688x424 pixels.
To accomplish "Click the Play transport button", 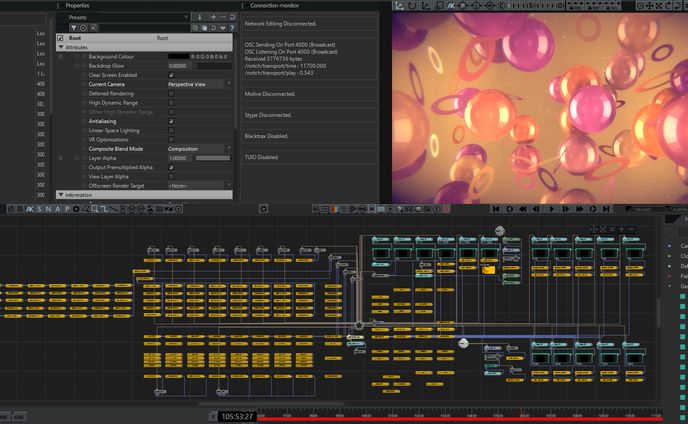I will 551,209.
